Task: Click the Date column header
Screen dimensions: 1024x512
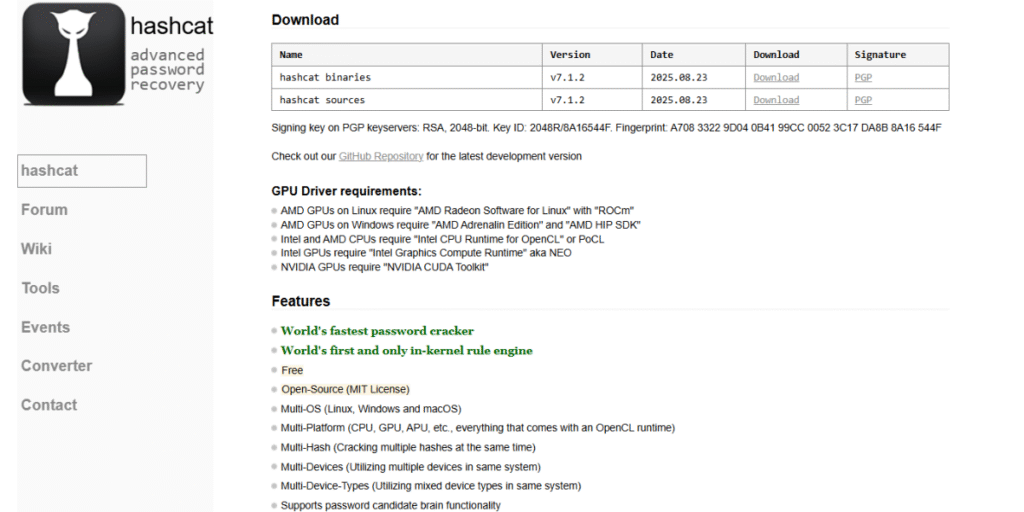Action: pyautogui.click(x=694, y=55)
